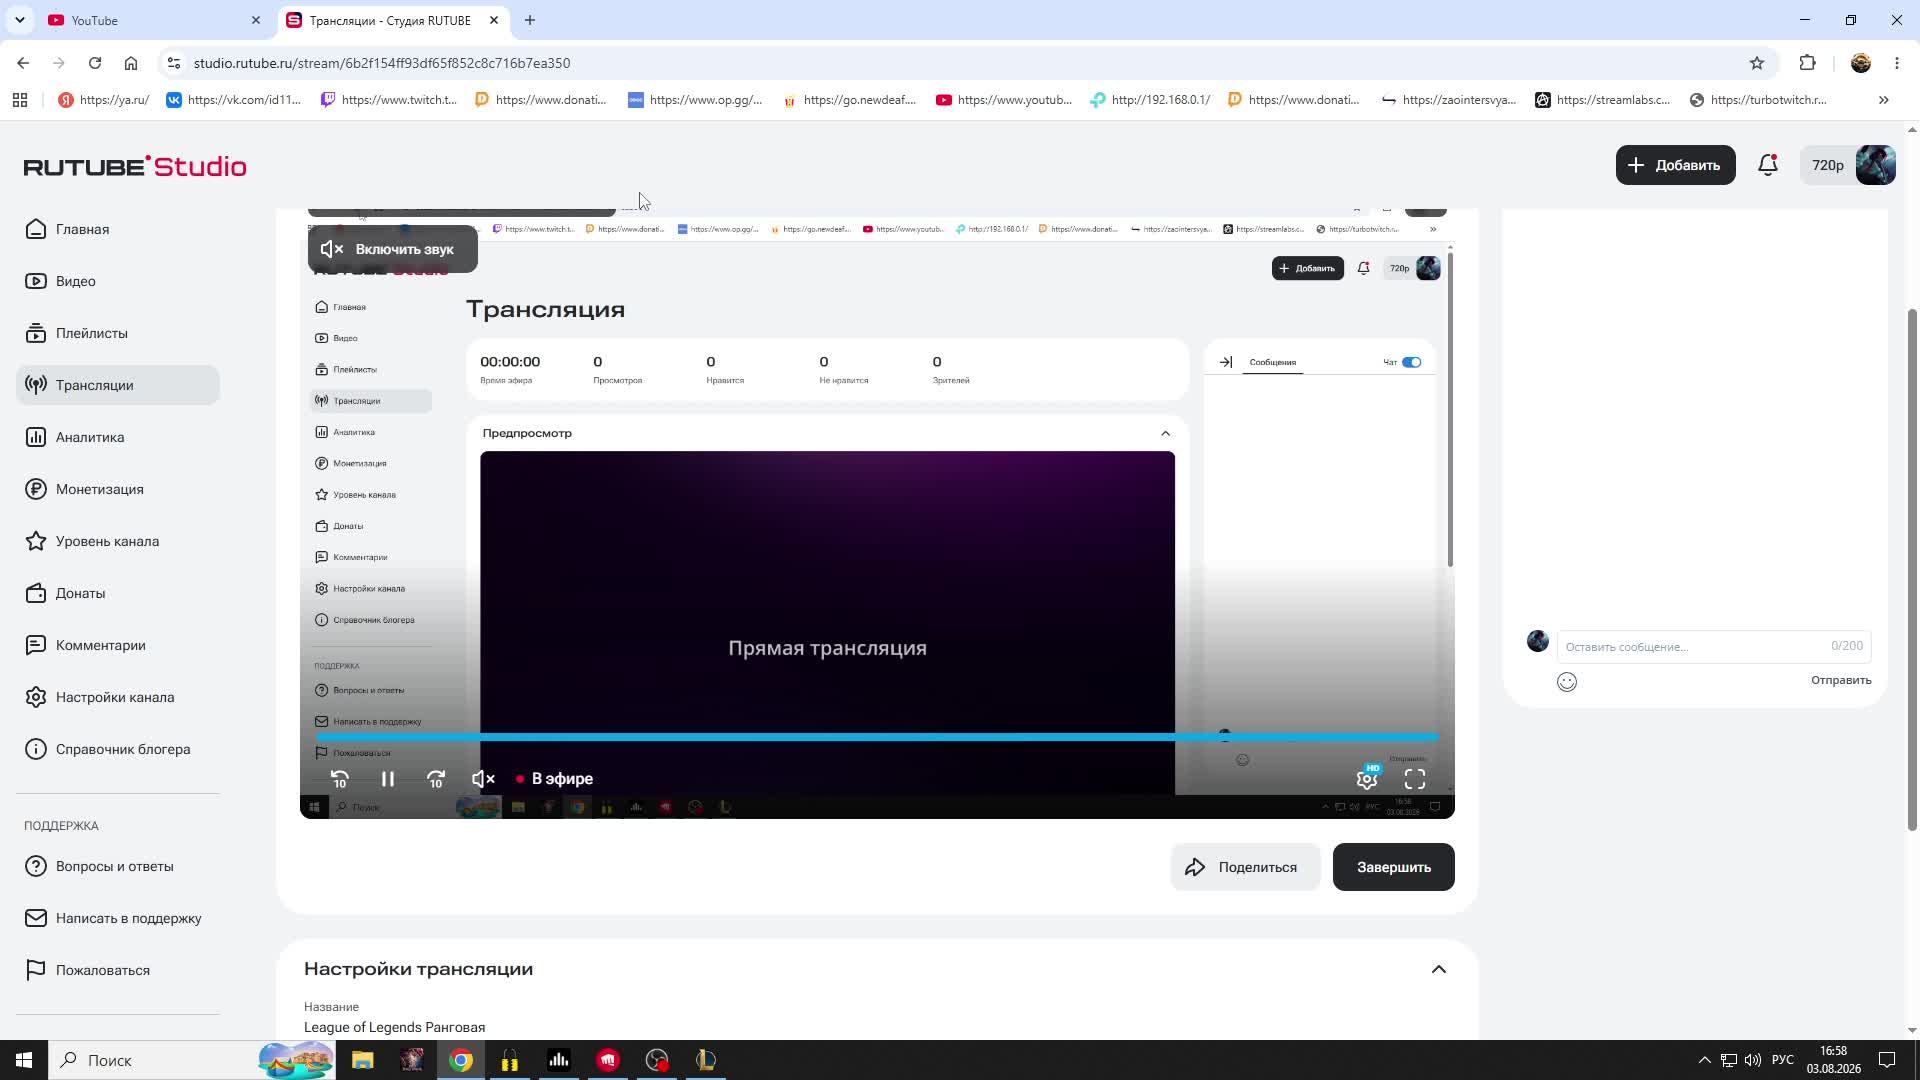Bookmark this page with the star
1920x1080 pixels.
1757,63
